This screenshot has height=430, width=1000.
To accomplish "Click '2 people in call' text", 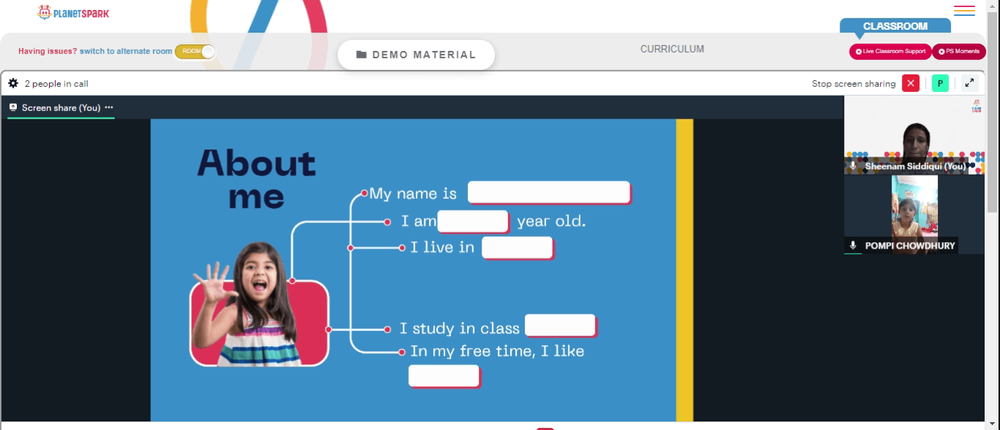I will tap(56, 84).
